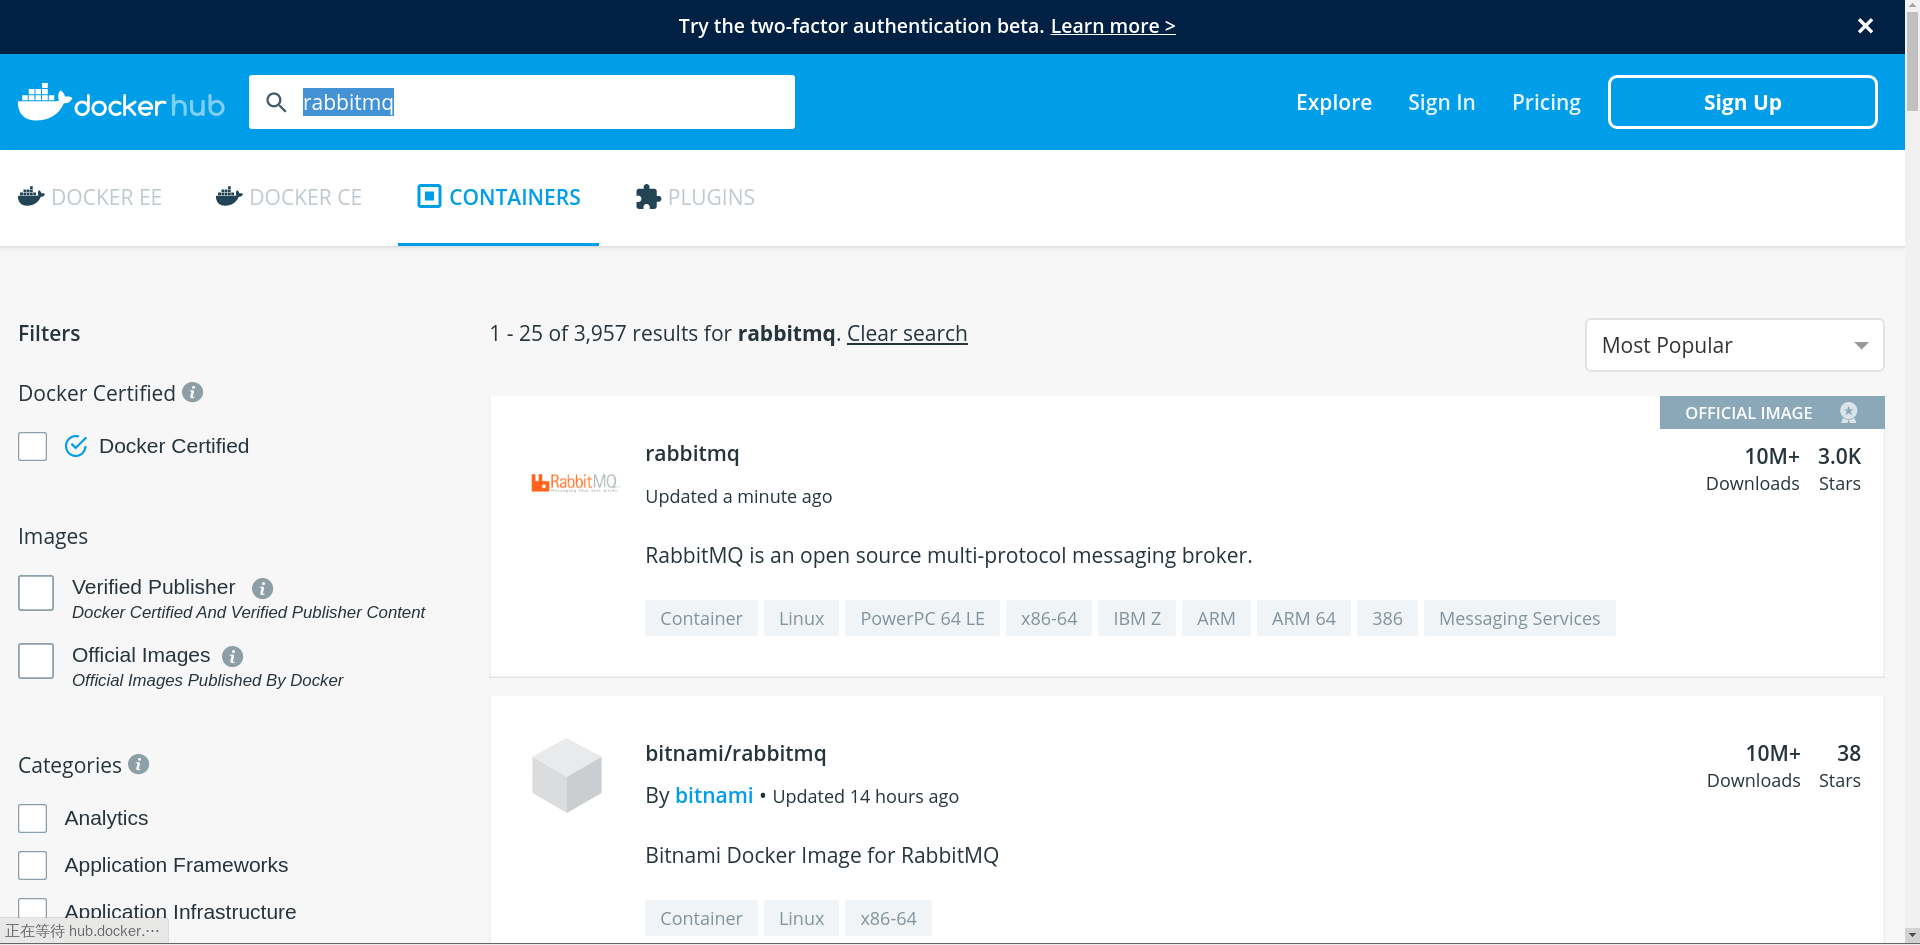Dismiss the two-factor authentication banner
1920x945 pixels.
(1865, 26)
